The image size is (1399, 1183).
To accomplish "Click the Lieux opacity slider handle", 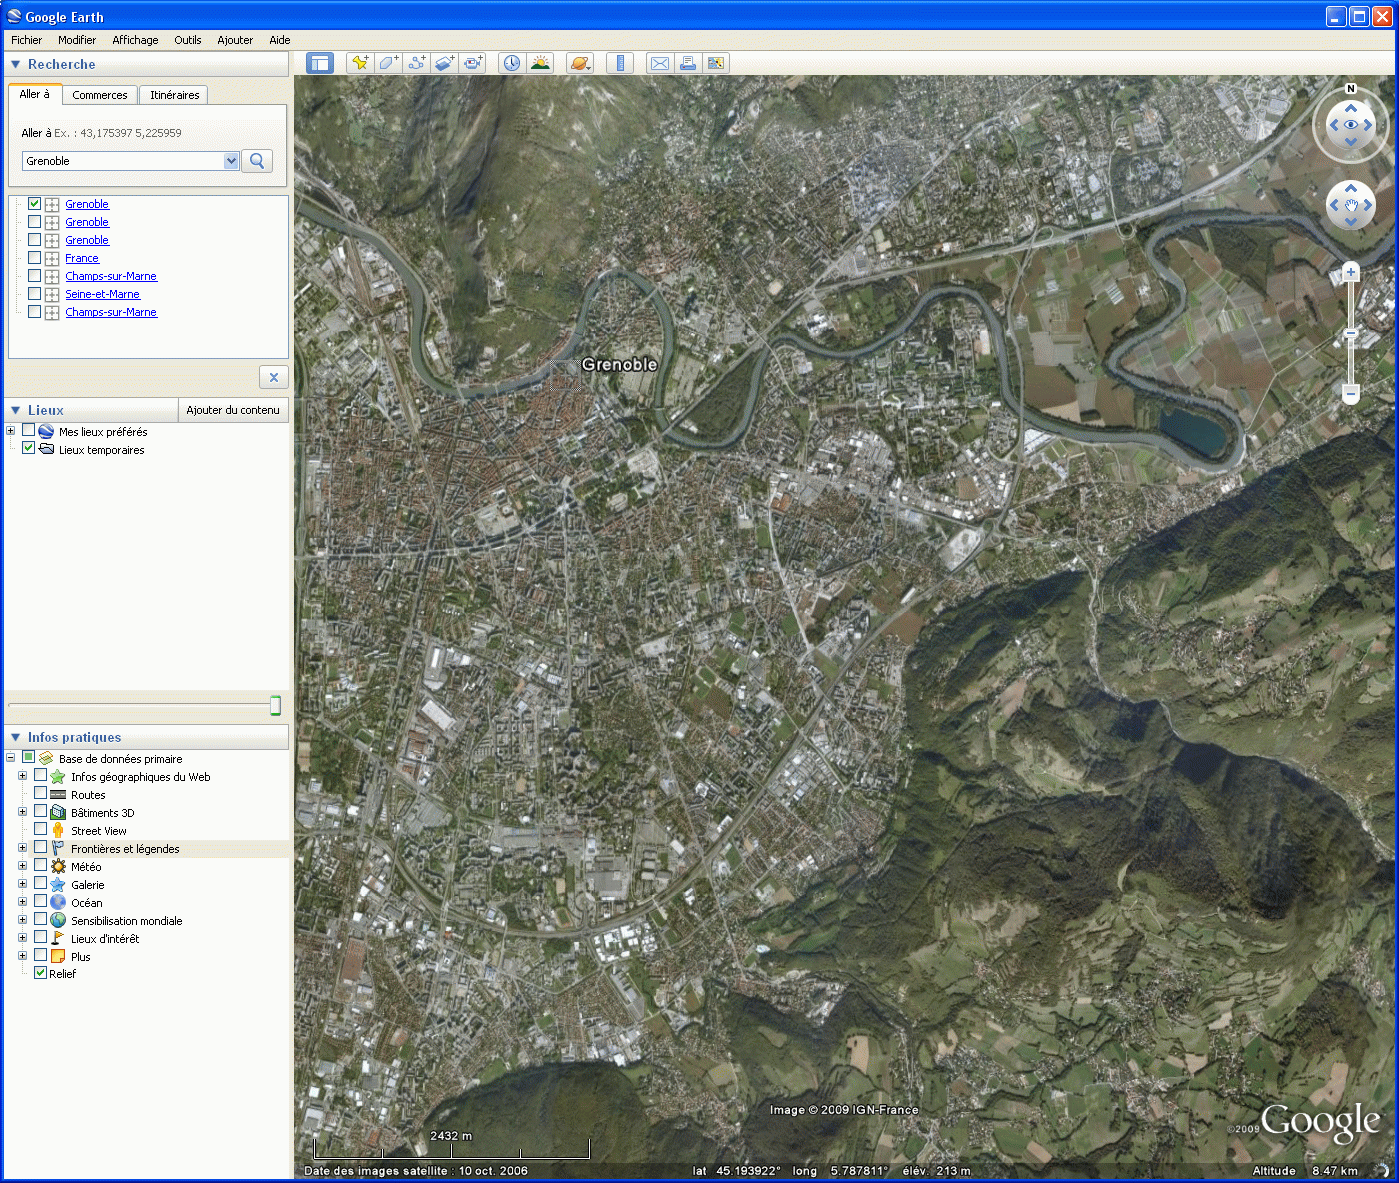I will (x=275, y=706).
